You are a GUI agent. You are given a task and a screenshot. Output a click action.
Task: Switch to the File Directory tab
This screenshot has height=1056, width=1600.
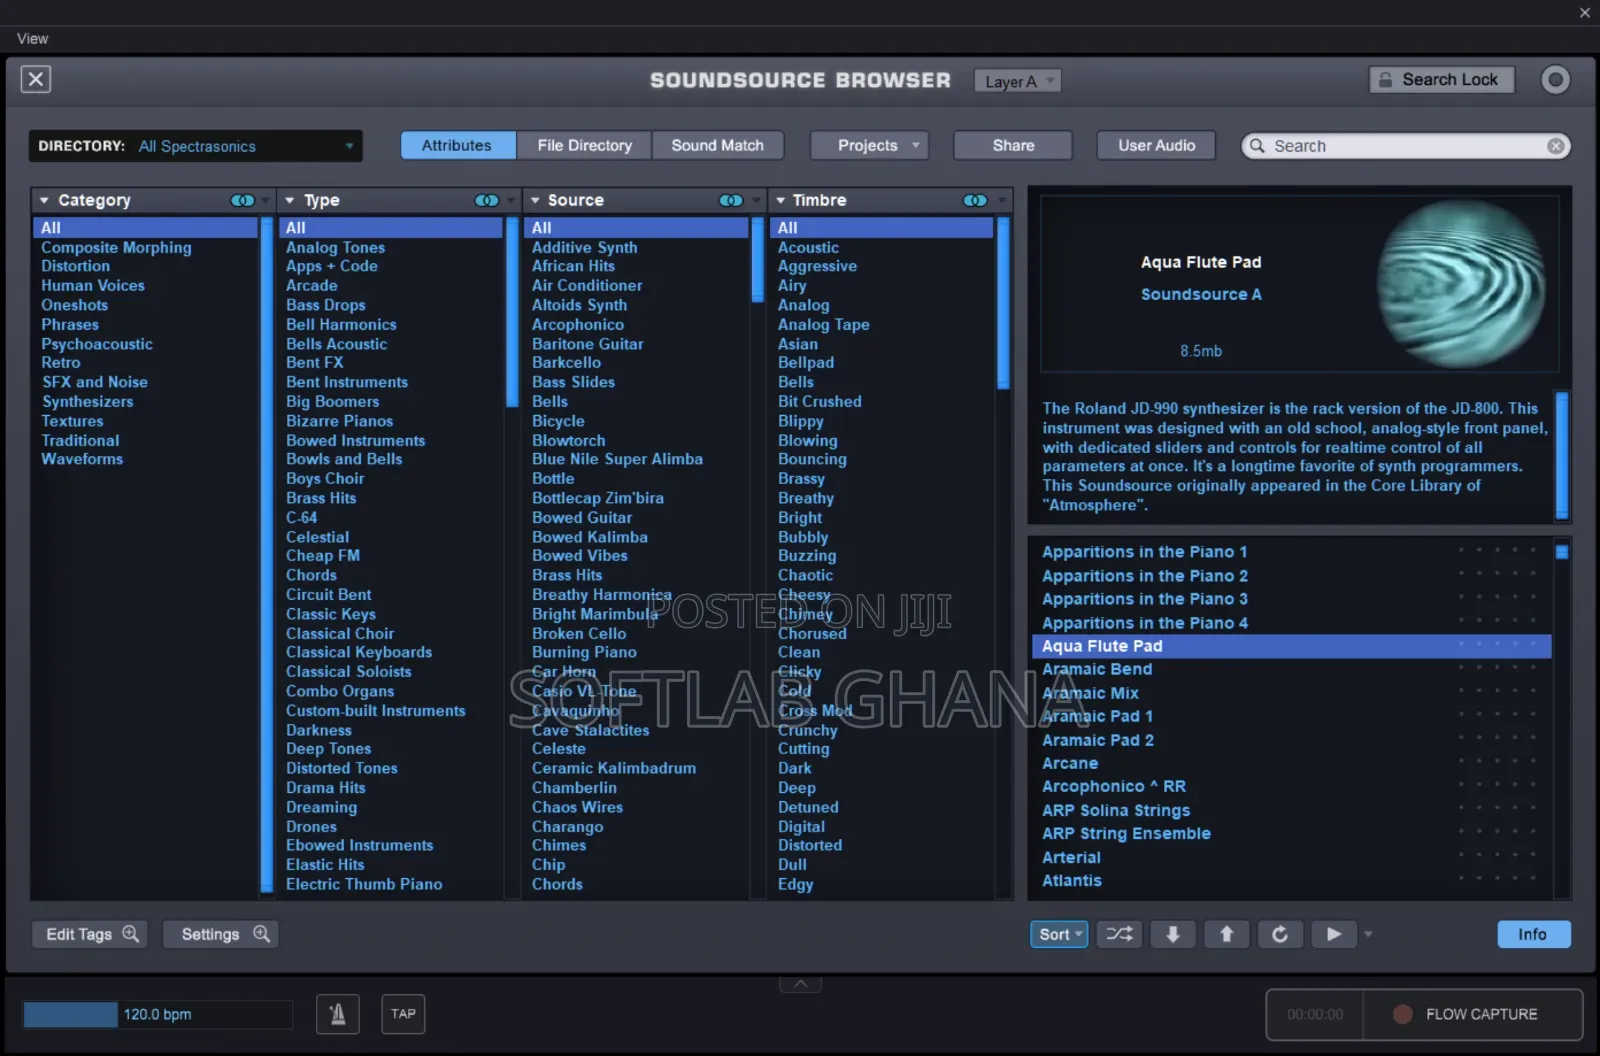tap(585, 146)
